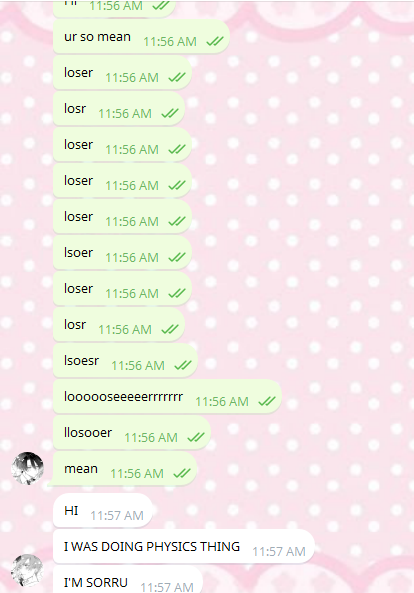Viewport: 414px width, 593px height.
Task: Click the 'loooooseeeeerrrrrrr' message bubble
Action: tap(167, 397)
